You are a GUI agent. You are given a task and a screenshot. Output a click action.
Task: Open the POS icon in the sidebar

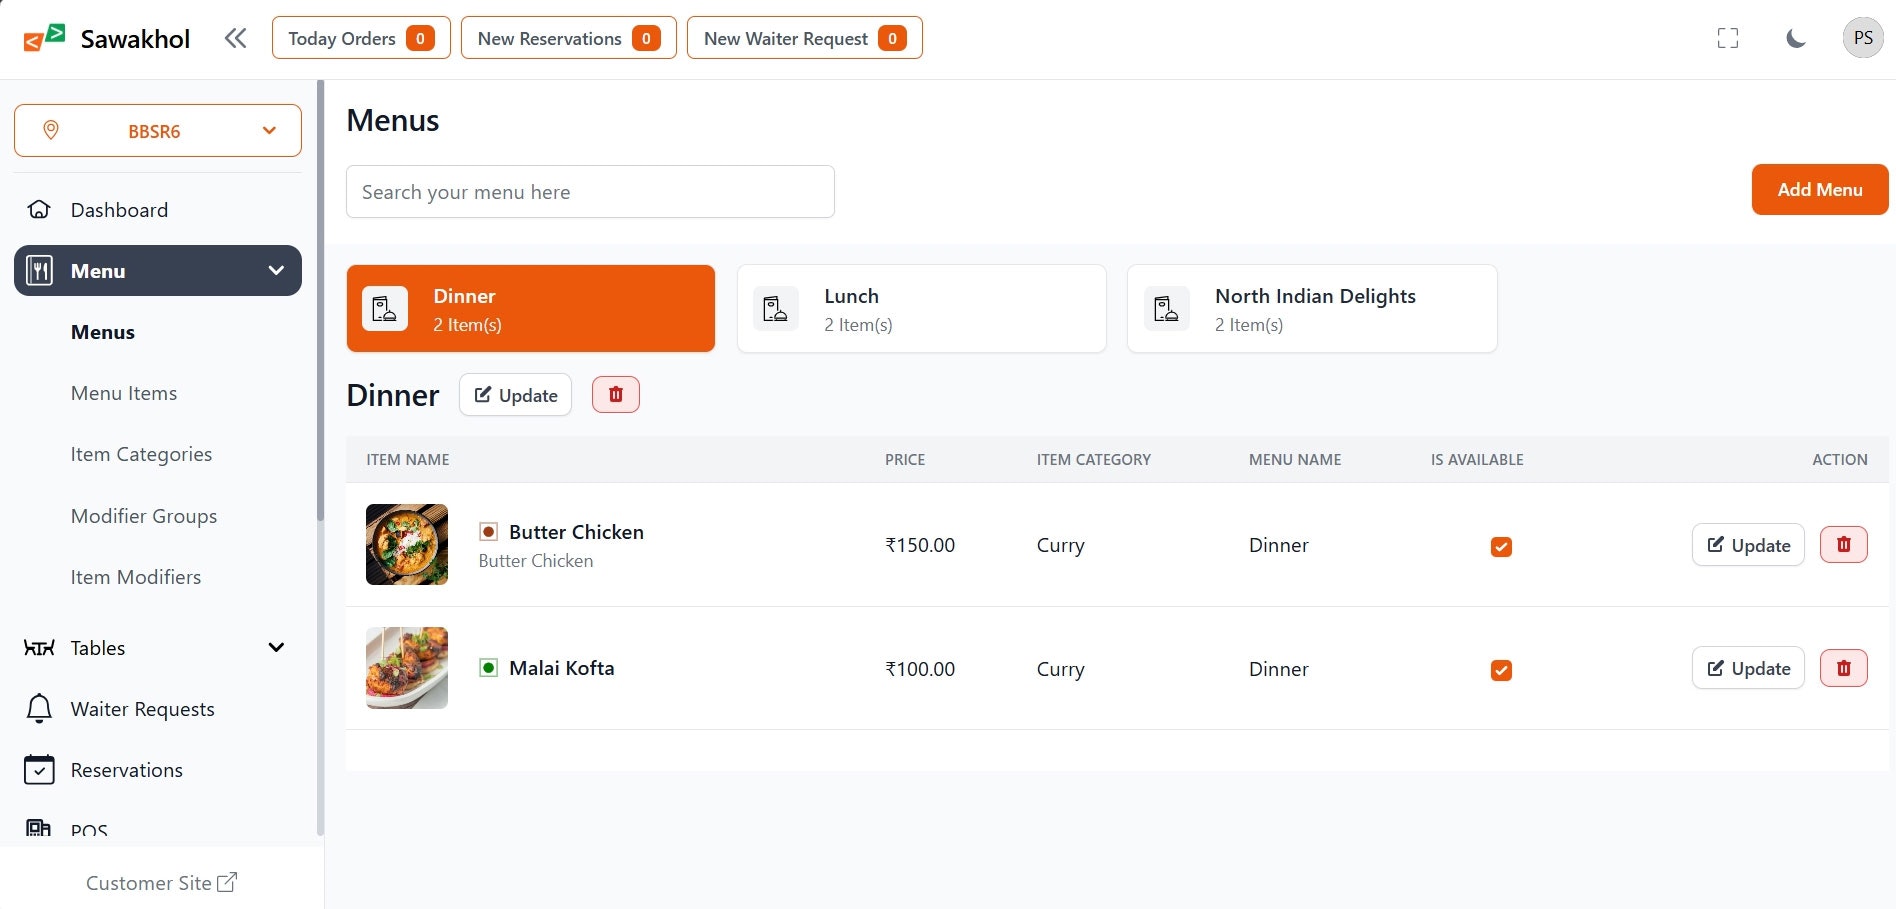[38, 828]
